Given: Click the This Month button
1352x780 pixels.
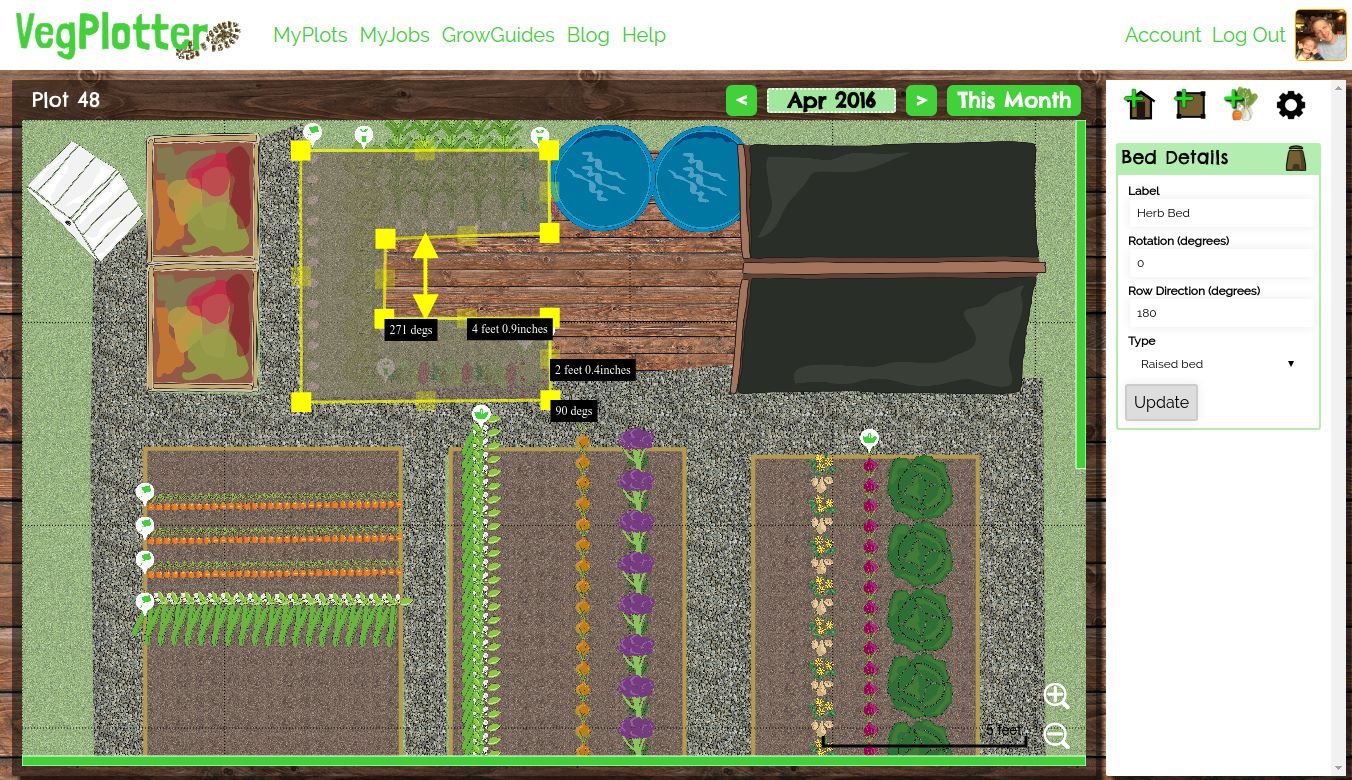Looking at the screenshot, I should coord(1013,100).
